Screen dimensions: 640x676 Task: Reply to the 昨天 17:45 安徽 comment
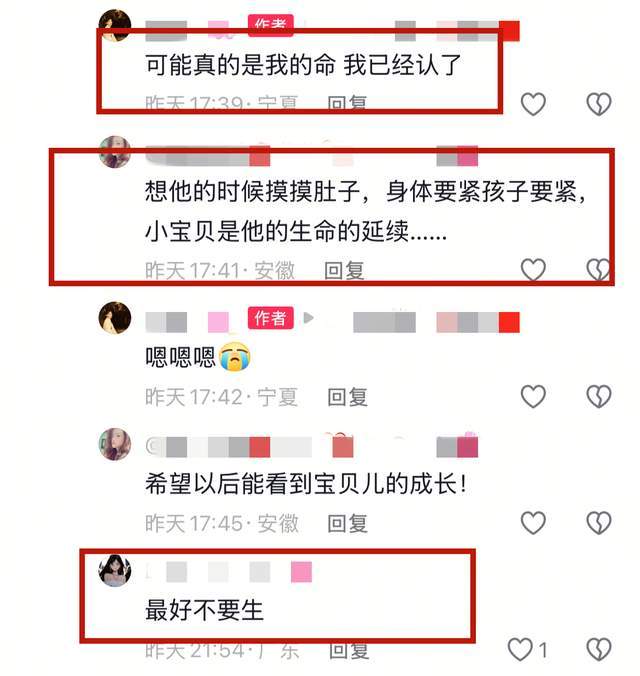coord(347,524)
